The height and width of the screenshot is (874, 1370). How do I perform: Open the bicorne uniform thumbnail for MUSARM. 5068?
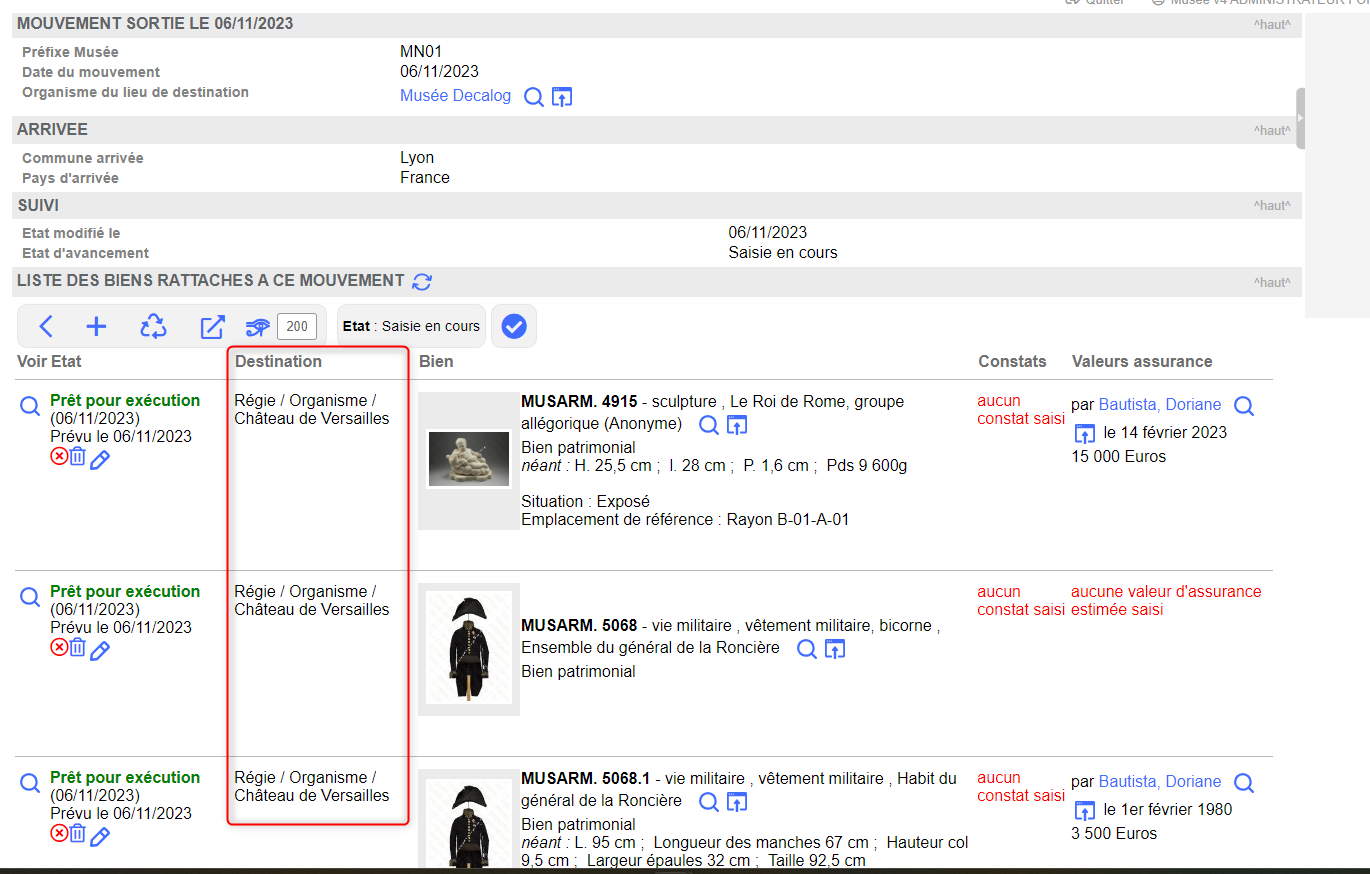click(x=469, y=647)
